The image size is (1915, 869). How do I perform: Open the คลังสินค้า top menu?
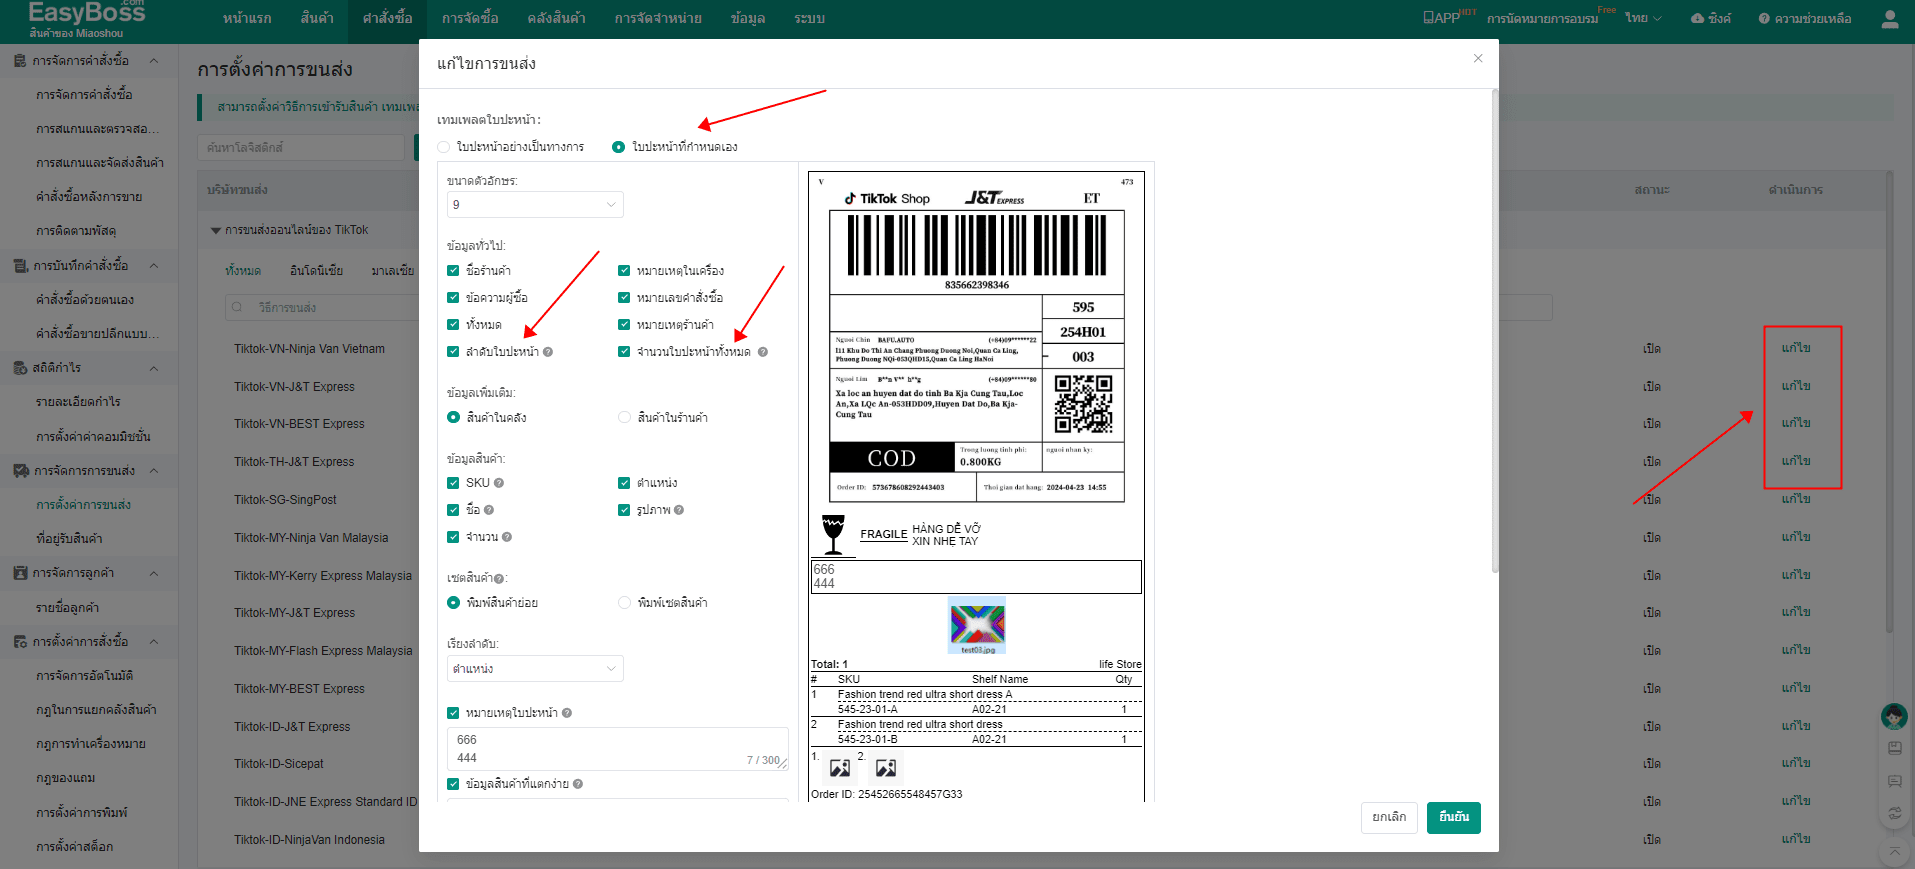click(556, 19)
